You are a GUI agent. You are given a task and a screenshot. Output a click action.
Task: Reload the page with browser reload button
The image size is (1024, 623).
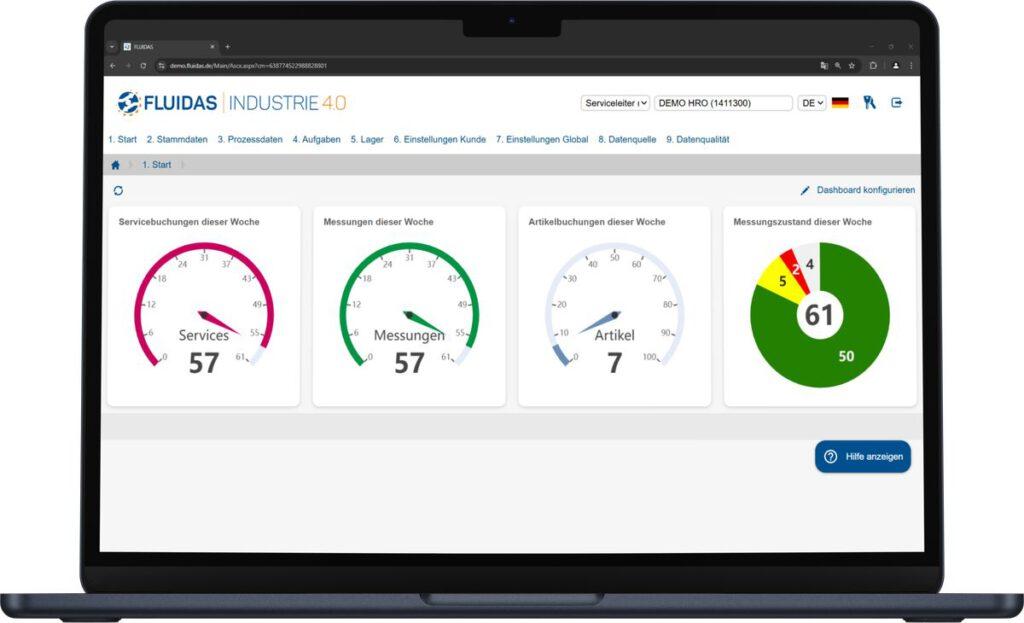[x=143, y=66]
